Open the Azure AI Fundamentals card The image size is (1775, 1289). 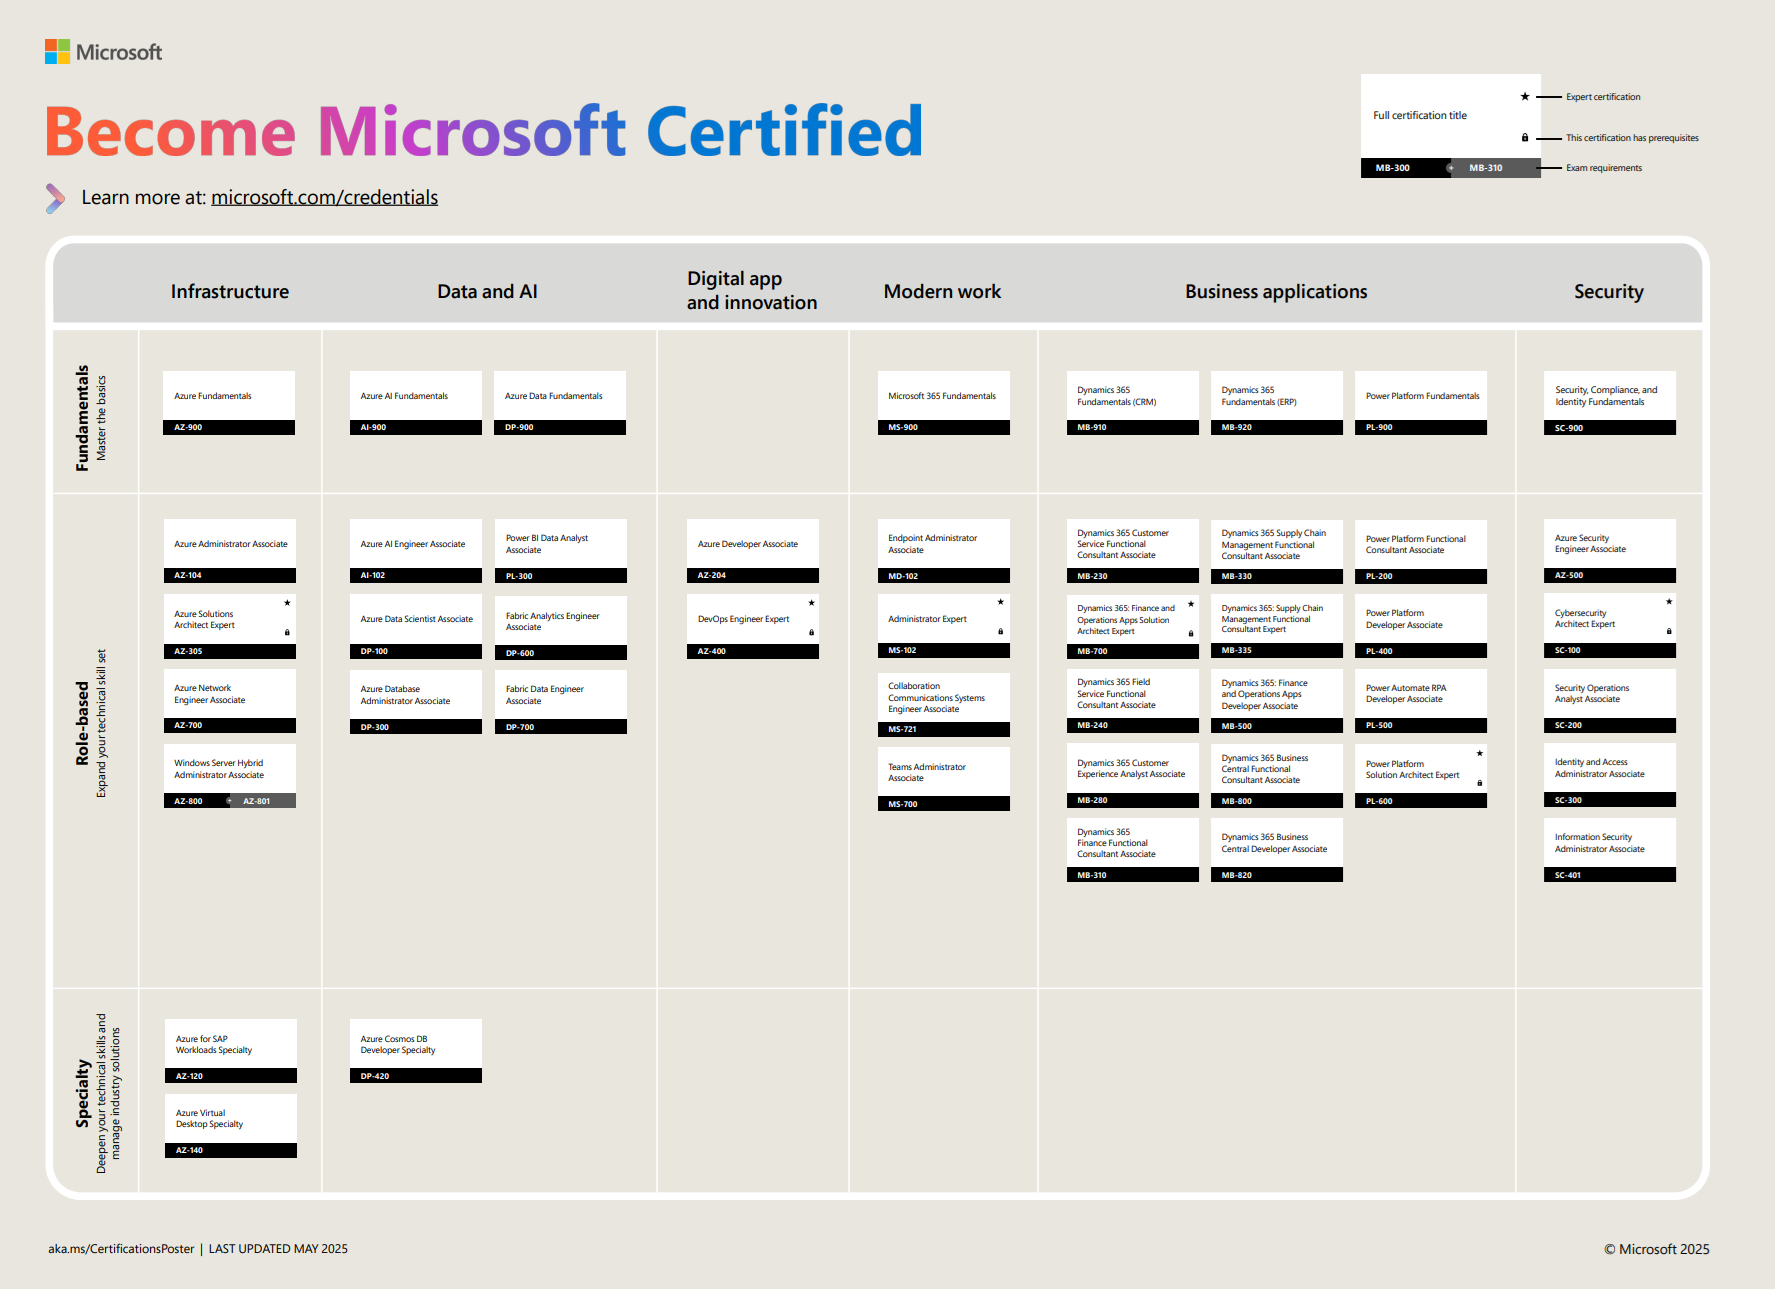pyautogui.click(x=415, y=402)
